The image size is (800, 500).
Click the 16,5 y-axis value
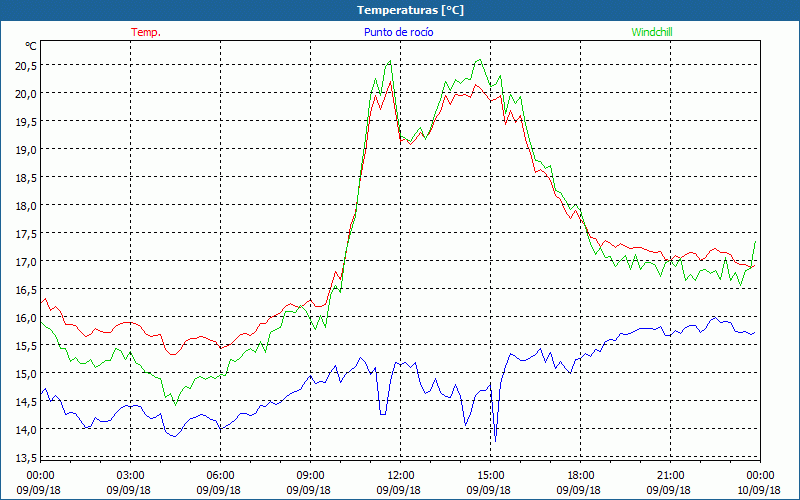click(27, 289)
